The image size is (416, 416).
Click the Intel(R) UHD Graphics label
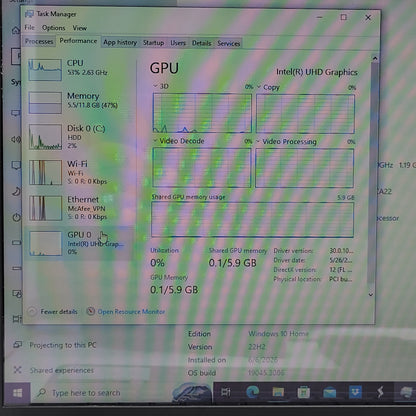click(x=317, y=72)
